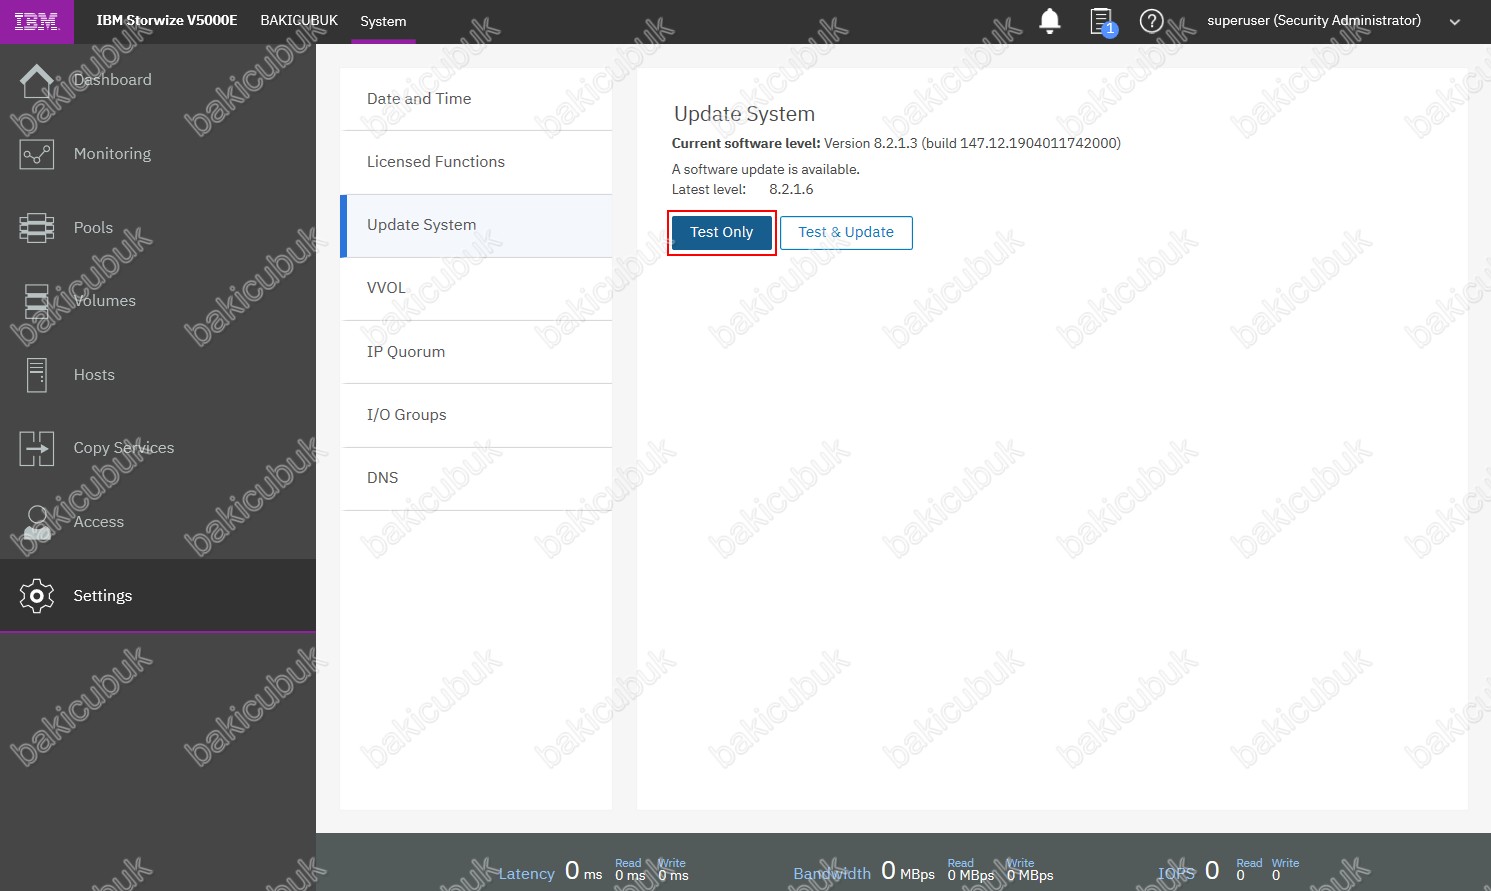
Task: Open the IP Quorum section
Action: pos(476,352)
